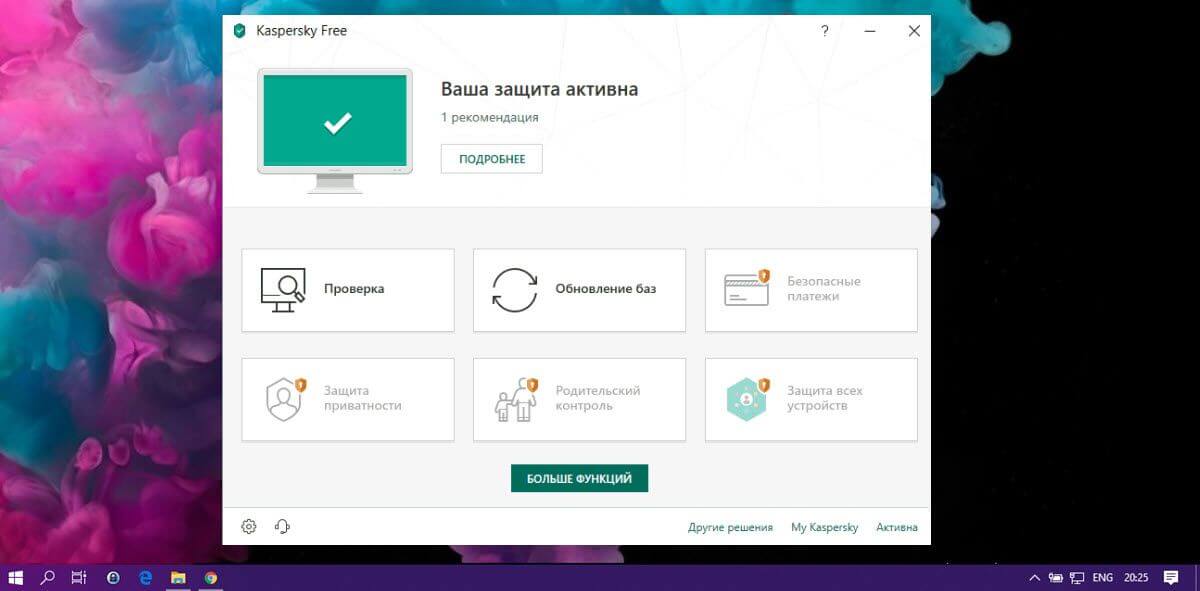1200x591 pixels.
Task: Click the battery icon in system tray
Action: tap(1057, 578)
